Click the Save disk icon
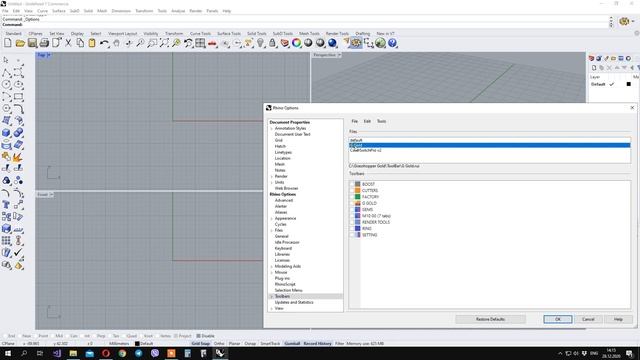640x360 pixels. click(32, 43)
